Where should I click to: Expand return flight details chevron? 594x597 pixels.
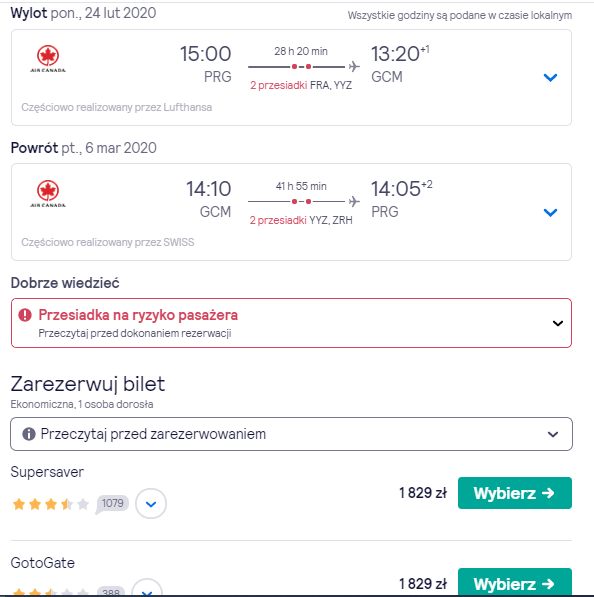pos(550,212)
